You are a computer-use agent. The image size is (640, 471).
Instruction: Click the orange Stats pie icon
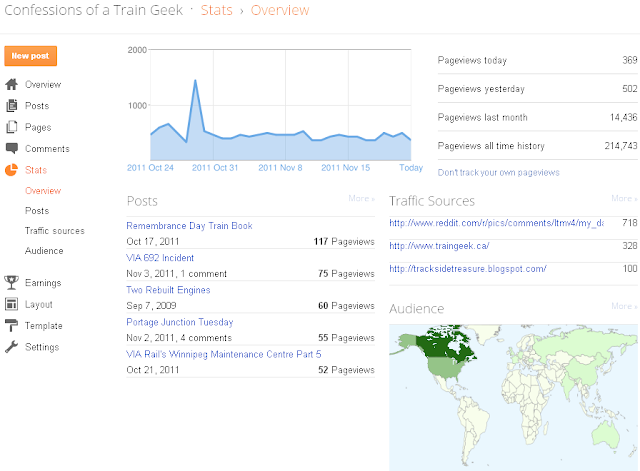pyautogui.click(x=12, y=170)
